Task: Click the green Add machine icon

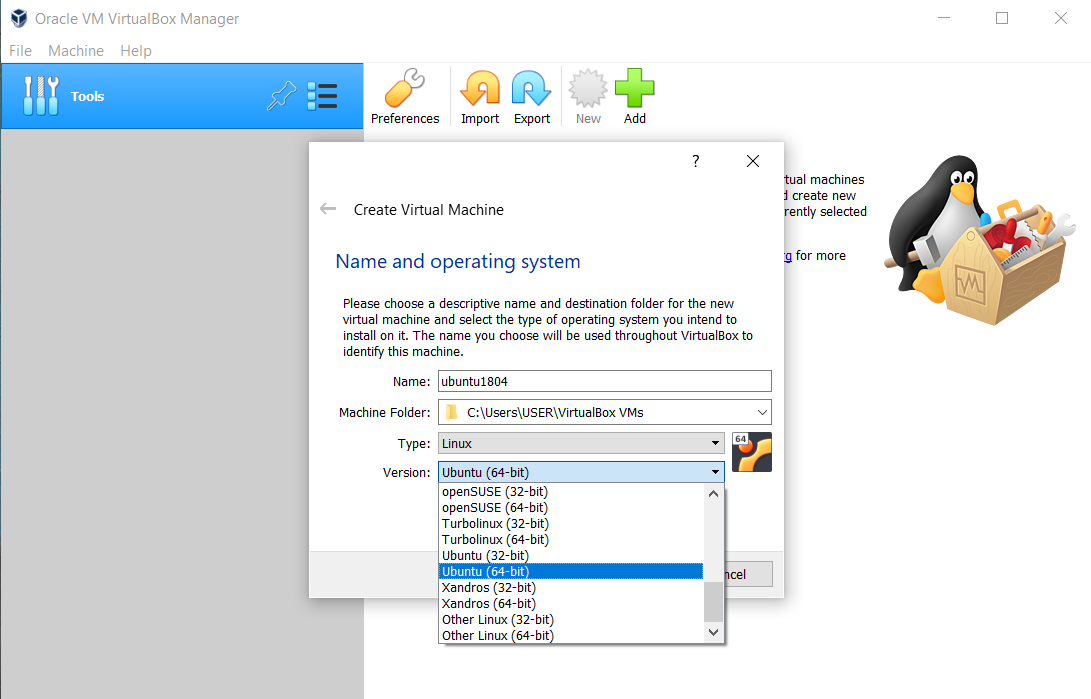Action: pyautogui.click(x=634, y=90)
